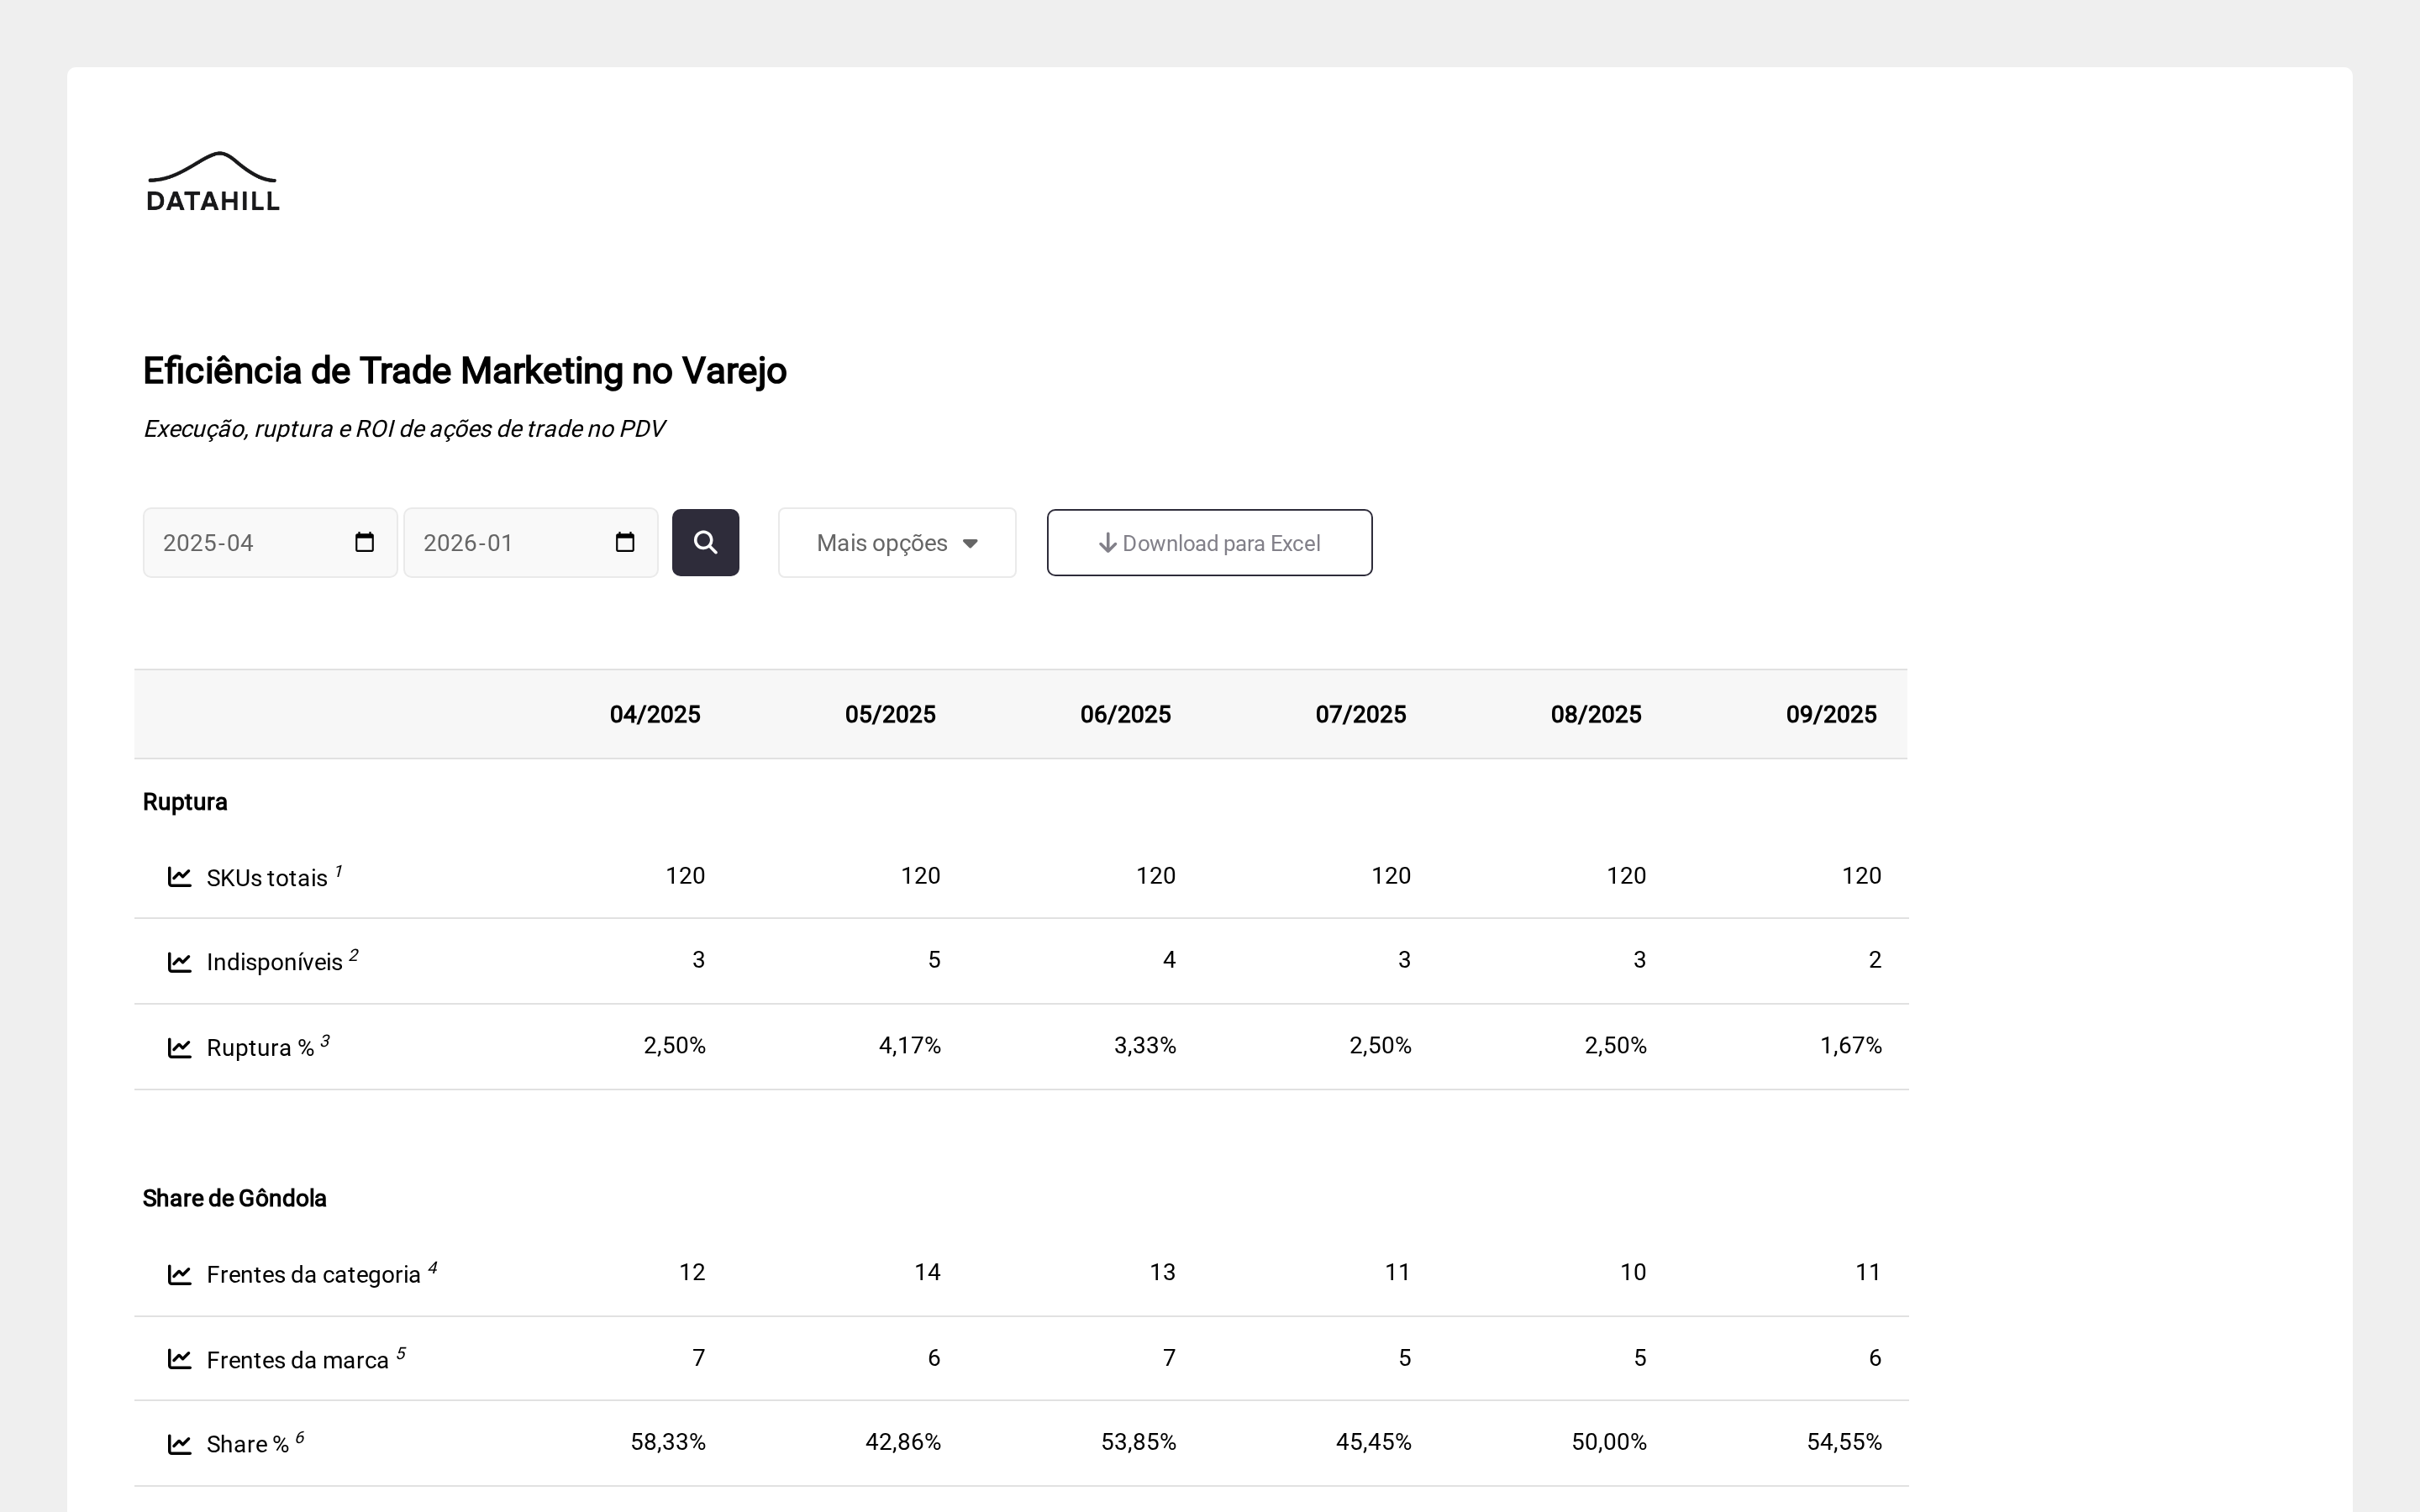Click the Ruptura section heading
Viewport: 2420px width, 1512px height.
(x=185, y=802)
